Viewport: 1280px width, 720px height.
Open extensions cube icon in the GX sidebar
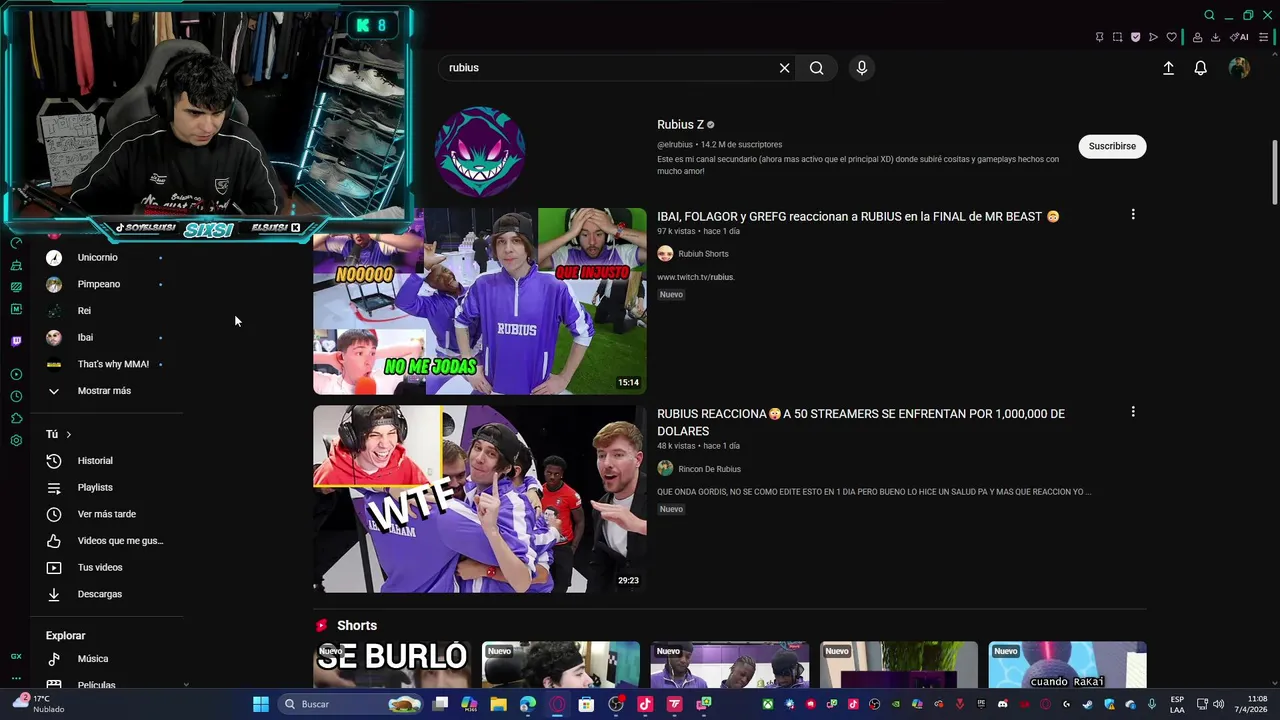tap(16, 418)
